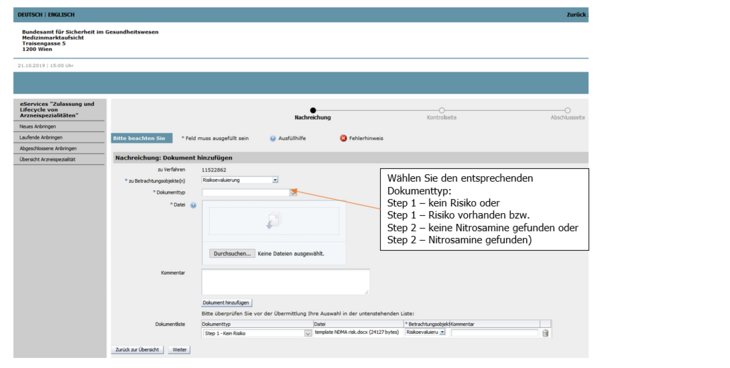This screenshot has height=368, width=730.
Task: Click the Dokument hinzufügen button
Action: [x=226, y=303]
